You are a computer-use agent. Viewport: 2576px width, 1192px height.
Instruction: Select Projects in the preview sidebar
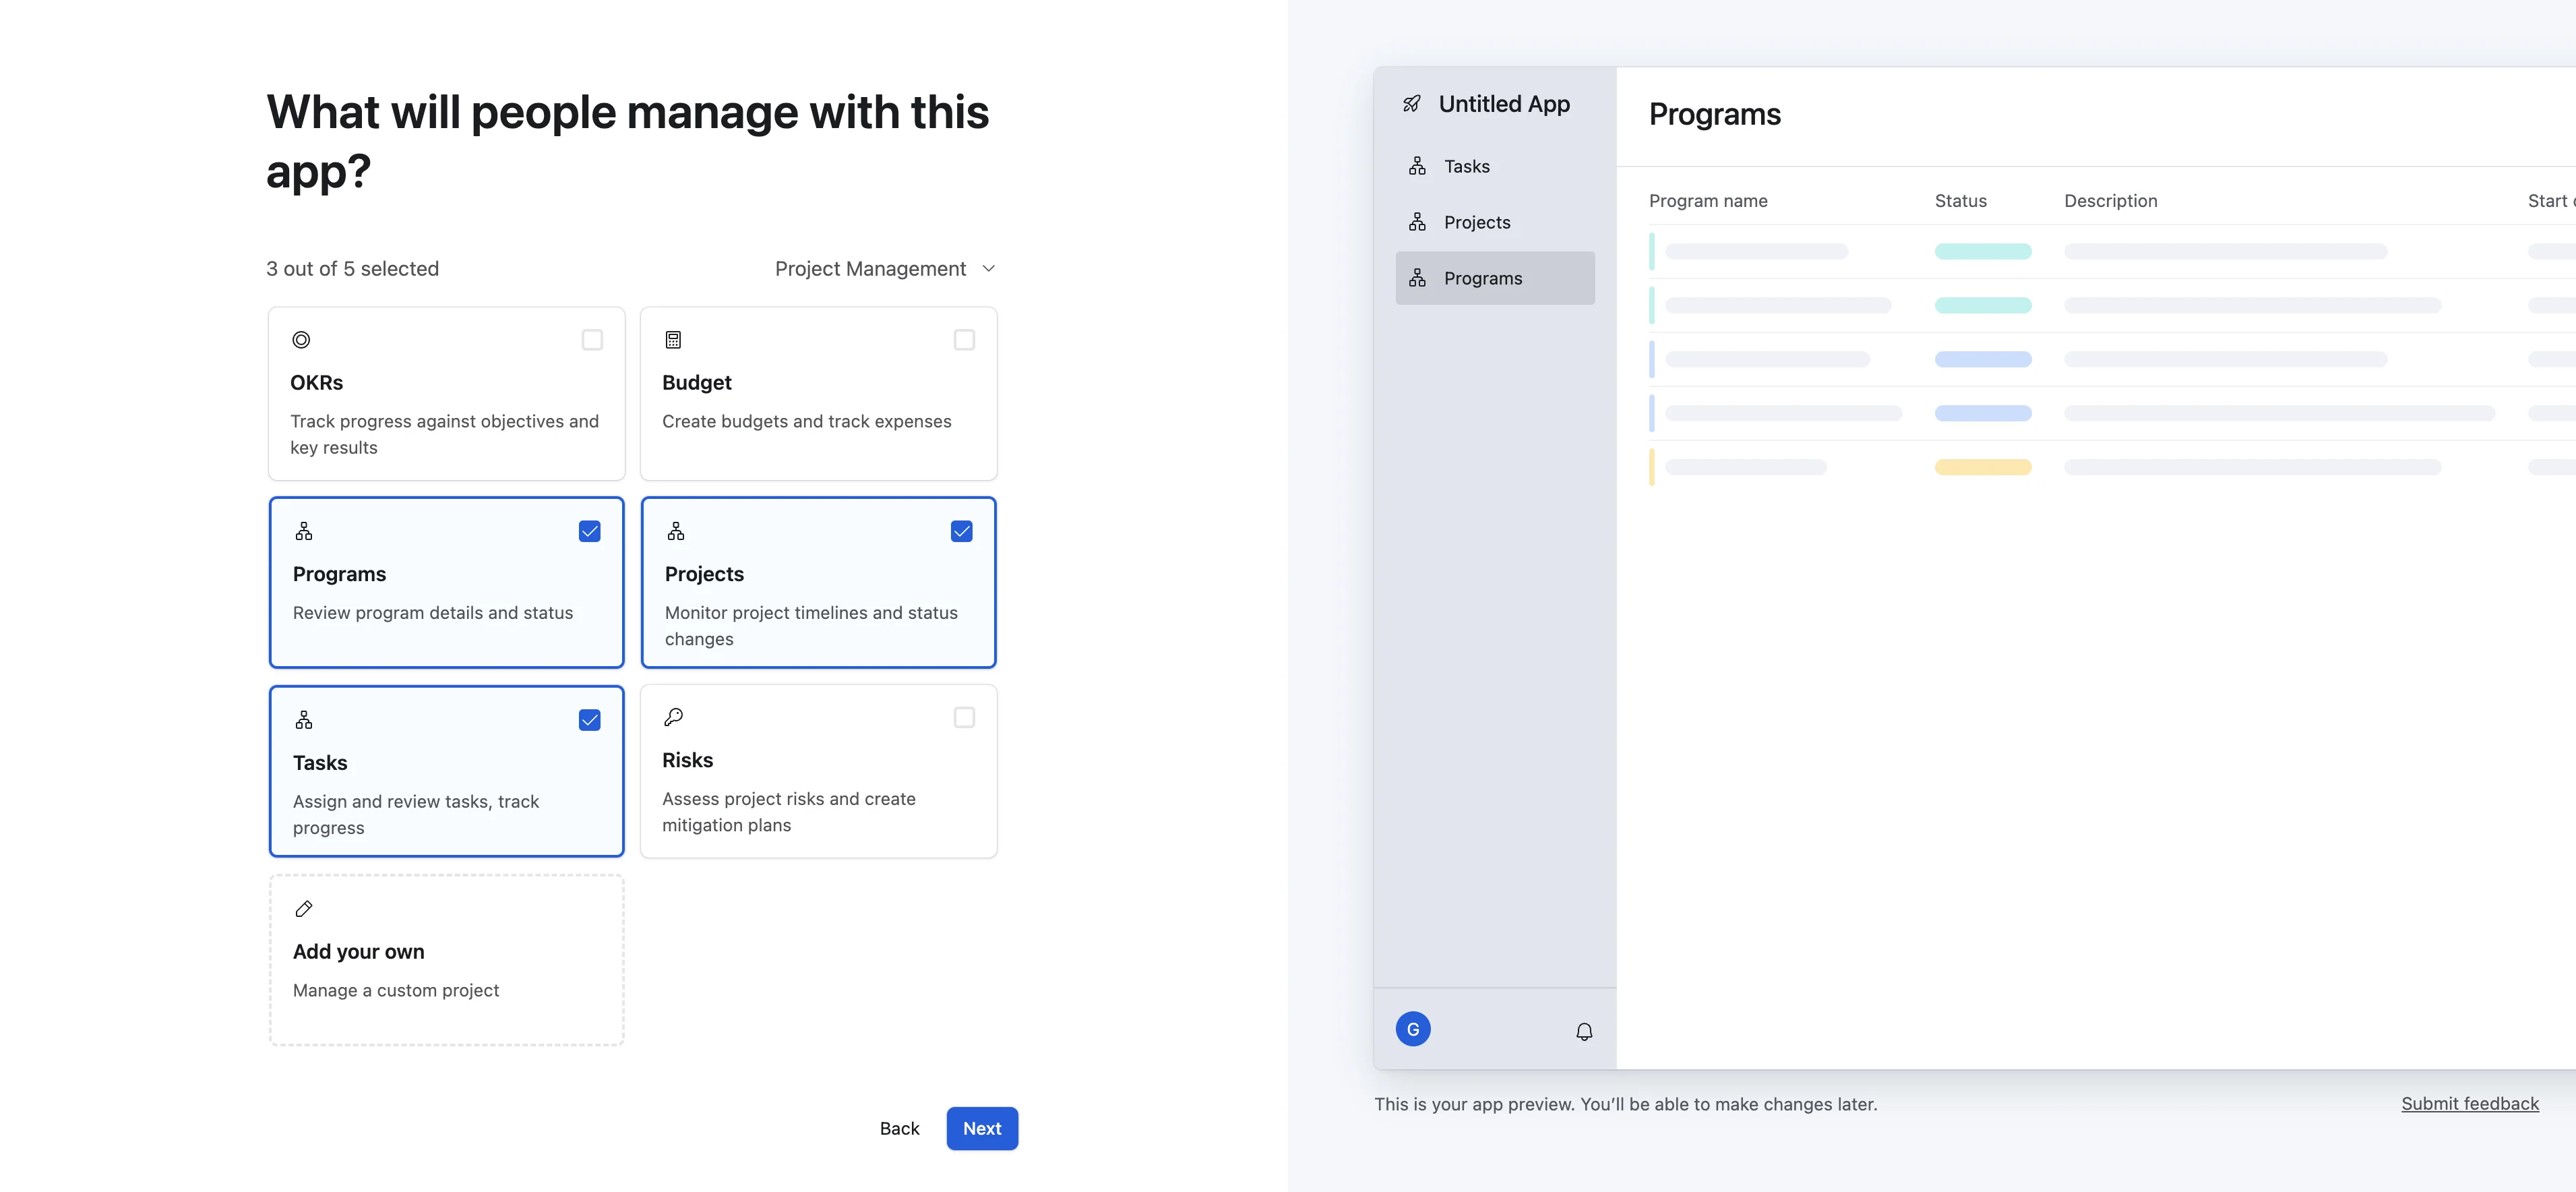1476,223
